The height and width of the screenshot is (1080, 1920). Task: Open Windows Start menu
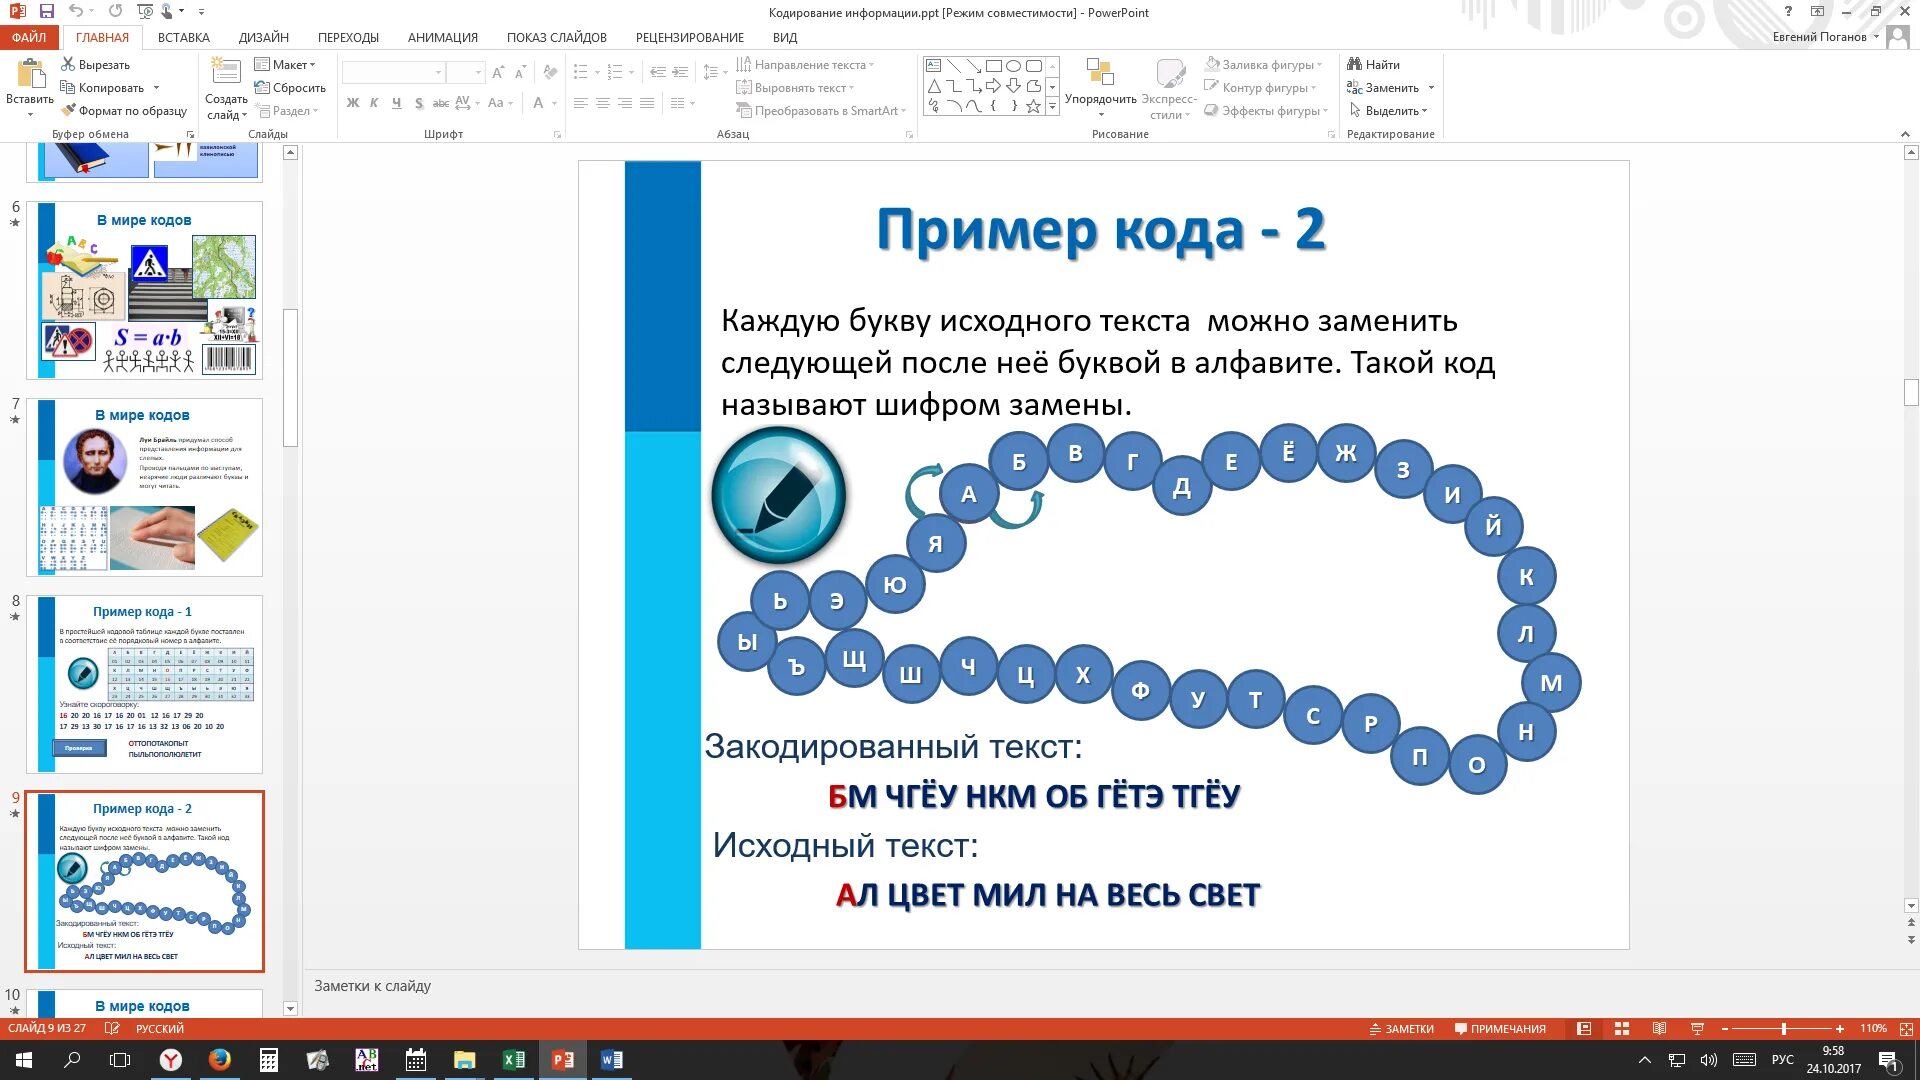[24, 1060]
